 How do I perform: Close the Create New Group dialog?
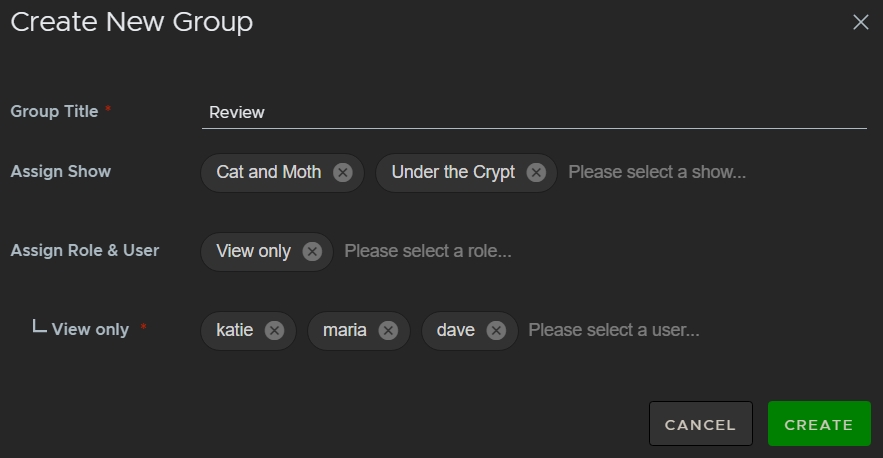coord(860,22)
